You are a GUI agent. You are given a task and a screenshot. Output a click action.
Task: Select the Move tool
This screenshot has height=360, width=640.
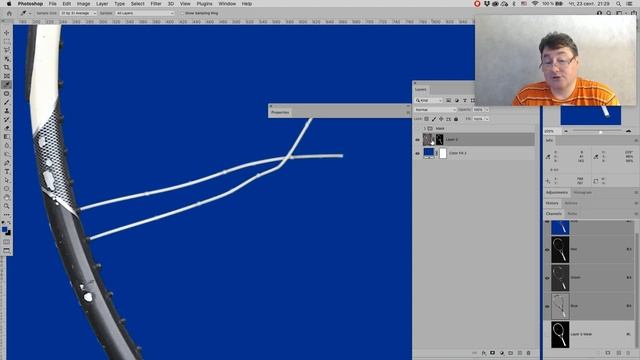(x=7, y=33)
